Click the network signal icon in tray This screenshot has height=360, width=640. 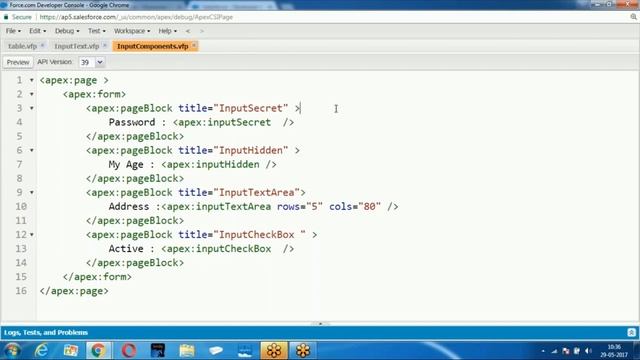click(x=554, y=351)
